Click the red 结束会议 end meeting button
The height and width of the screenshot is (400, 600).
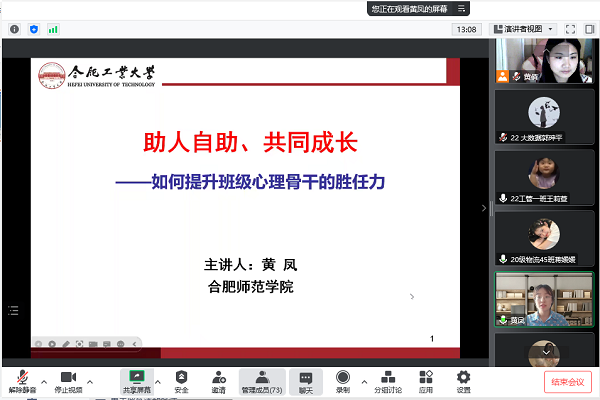click(568, 382)
